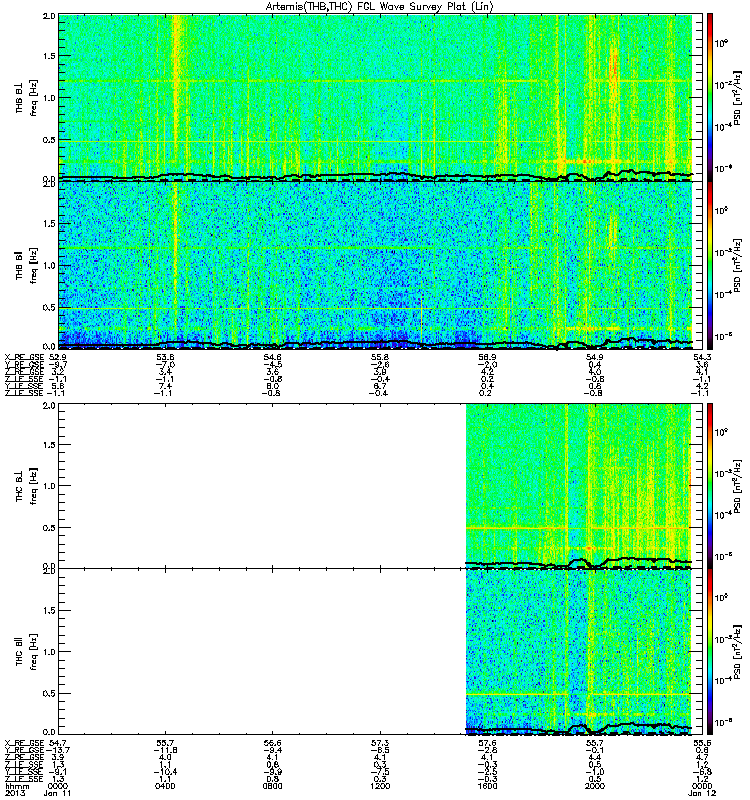Screen dimensions: 750x800
Task: Click the PSD [nT²/Hz] label of THB B∥ panel
Action: tap(738, 265)
